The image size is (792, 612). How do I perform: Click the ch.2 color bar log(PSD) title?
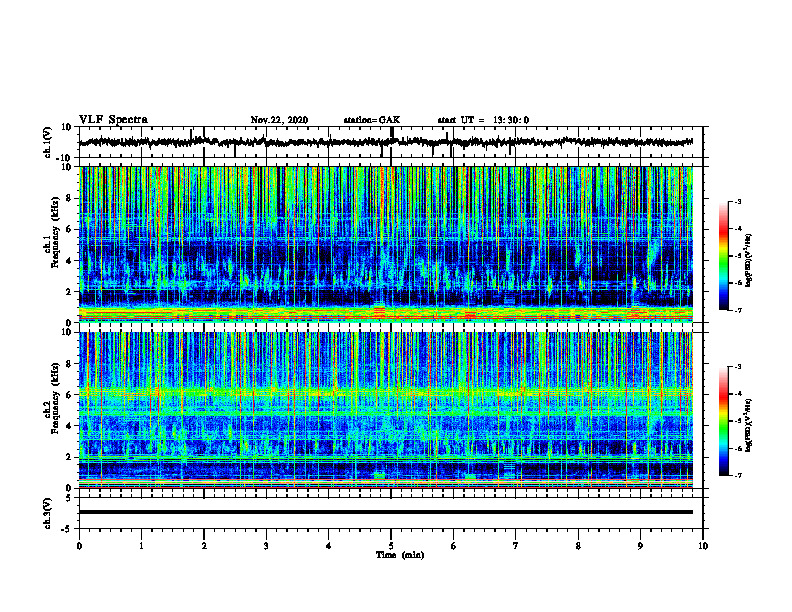(x=749, y=426)
